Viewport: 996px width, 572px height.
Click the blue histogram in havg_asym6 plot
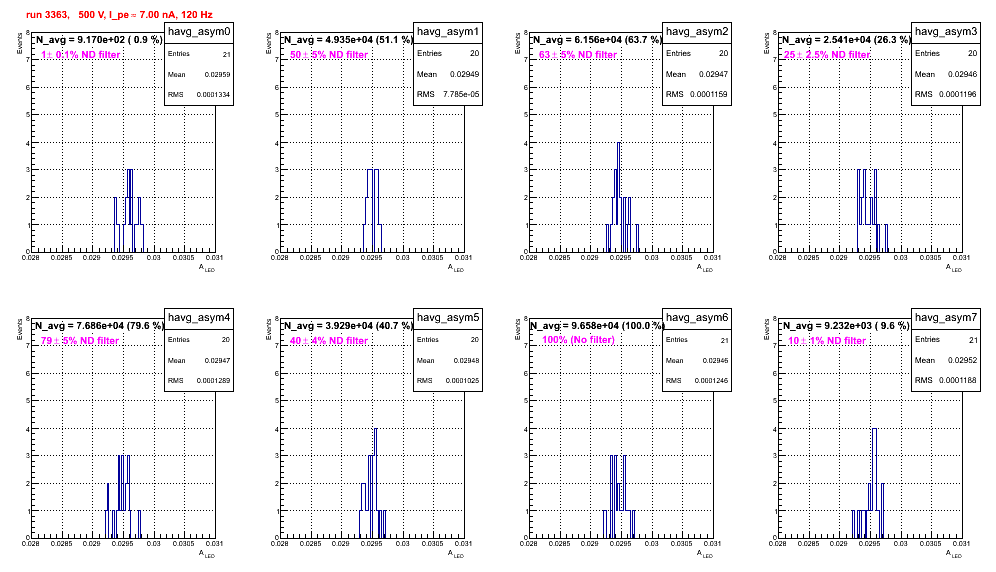(x=619, y=499)
